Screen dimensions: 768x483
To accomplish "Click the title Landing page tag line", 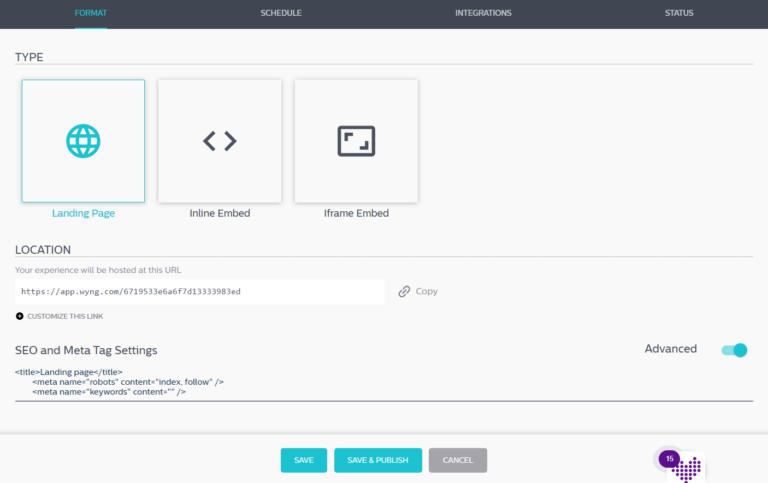I will point(69,372).
